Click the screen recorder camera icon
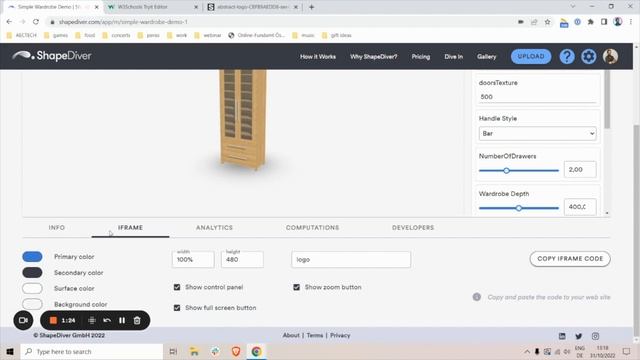This screenshot has width=640, height=360. (x=23, y=320)
